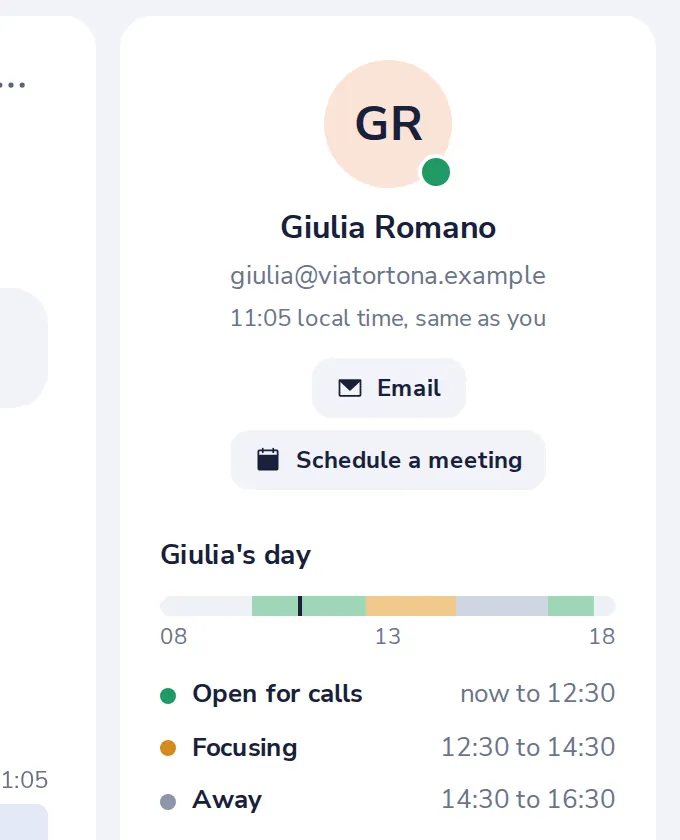Select the Focusing 12:30 to 14:30 row
This screenshot has height=840, width=680.
(388, 747)
